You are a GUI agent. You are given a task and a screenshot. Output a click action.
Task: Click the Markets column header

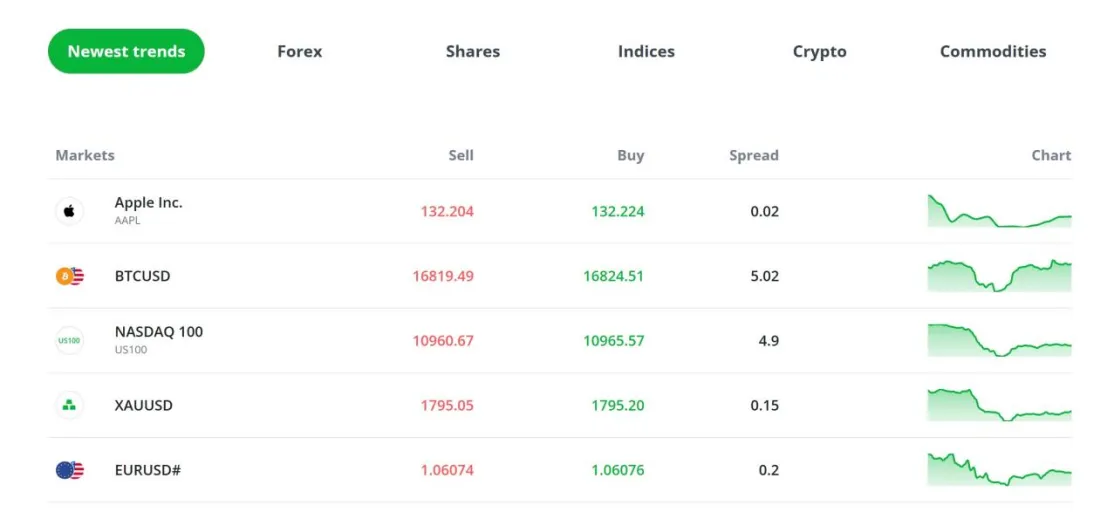(x=85, y=155)
